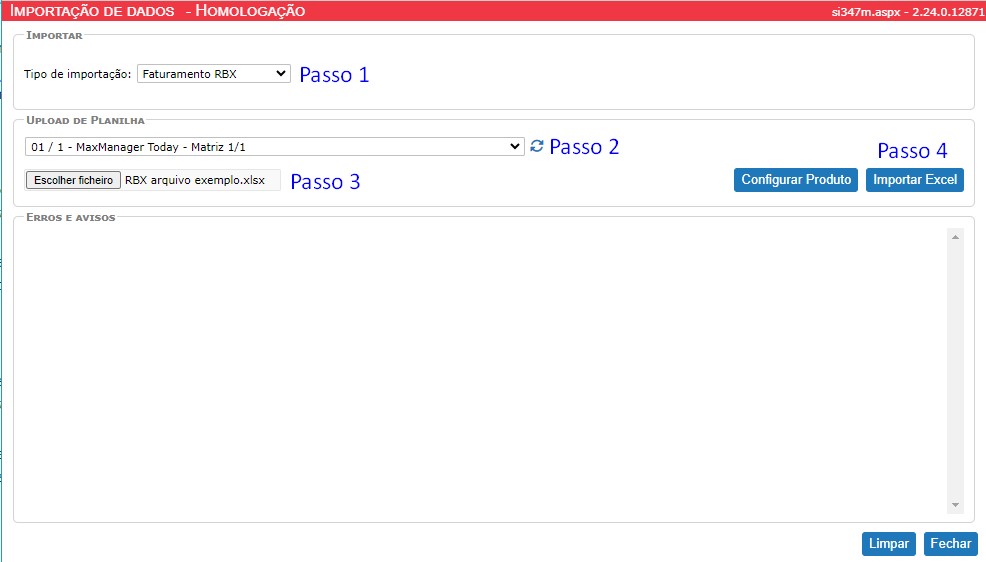Click the Fechar button

[951, 544]
